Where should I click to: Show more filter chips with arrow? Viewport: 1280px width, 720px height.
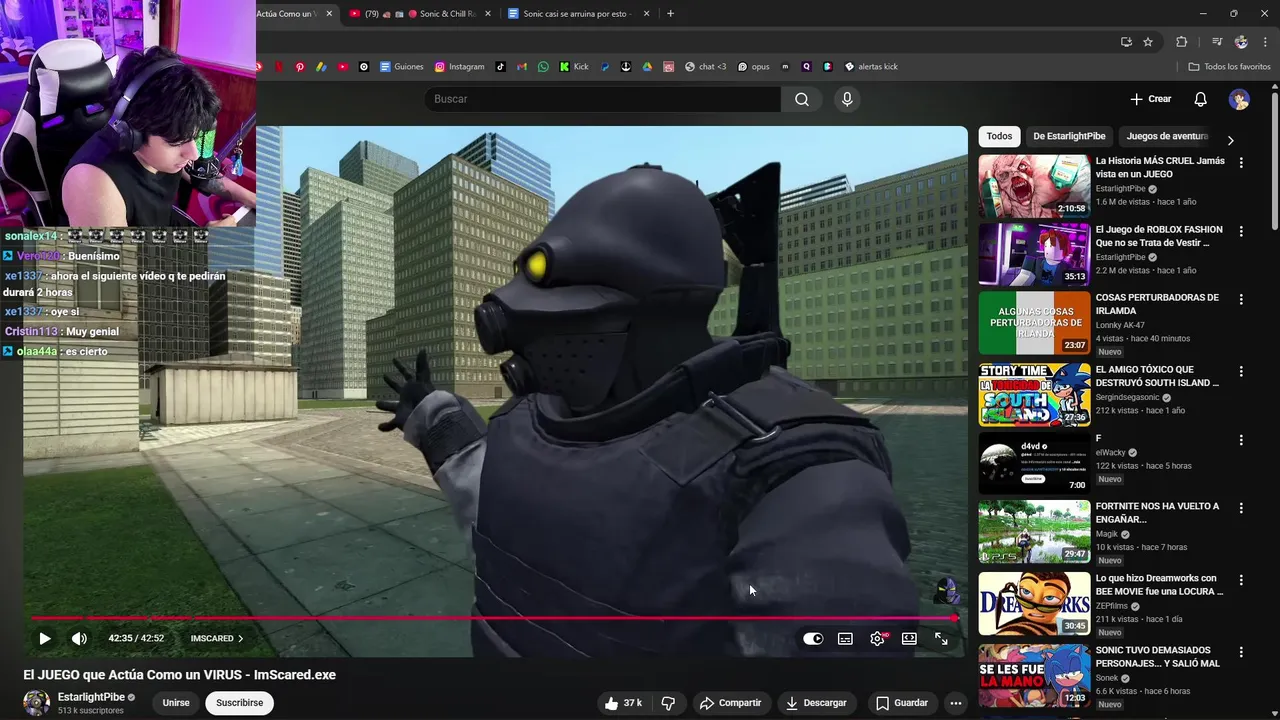(1230, 140)
